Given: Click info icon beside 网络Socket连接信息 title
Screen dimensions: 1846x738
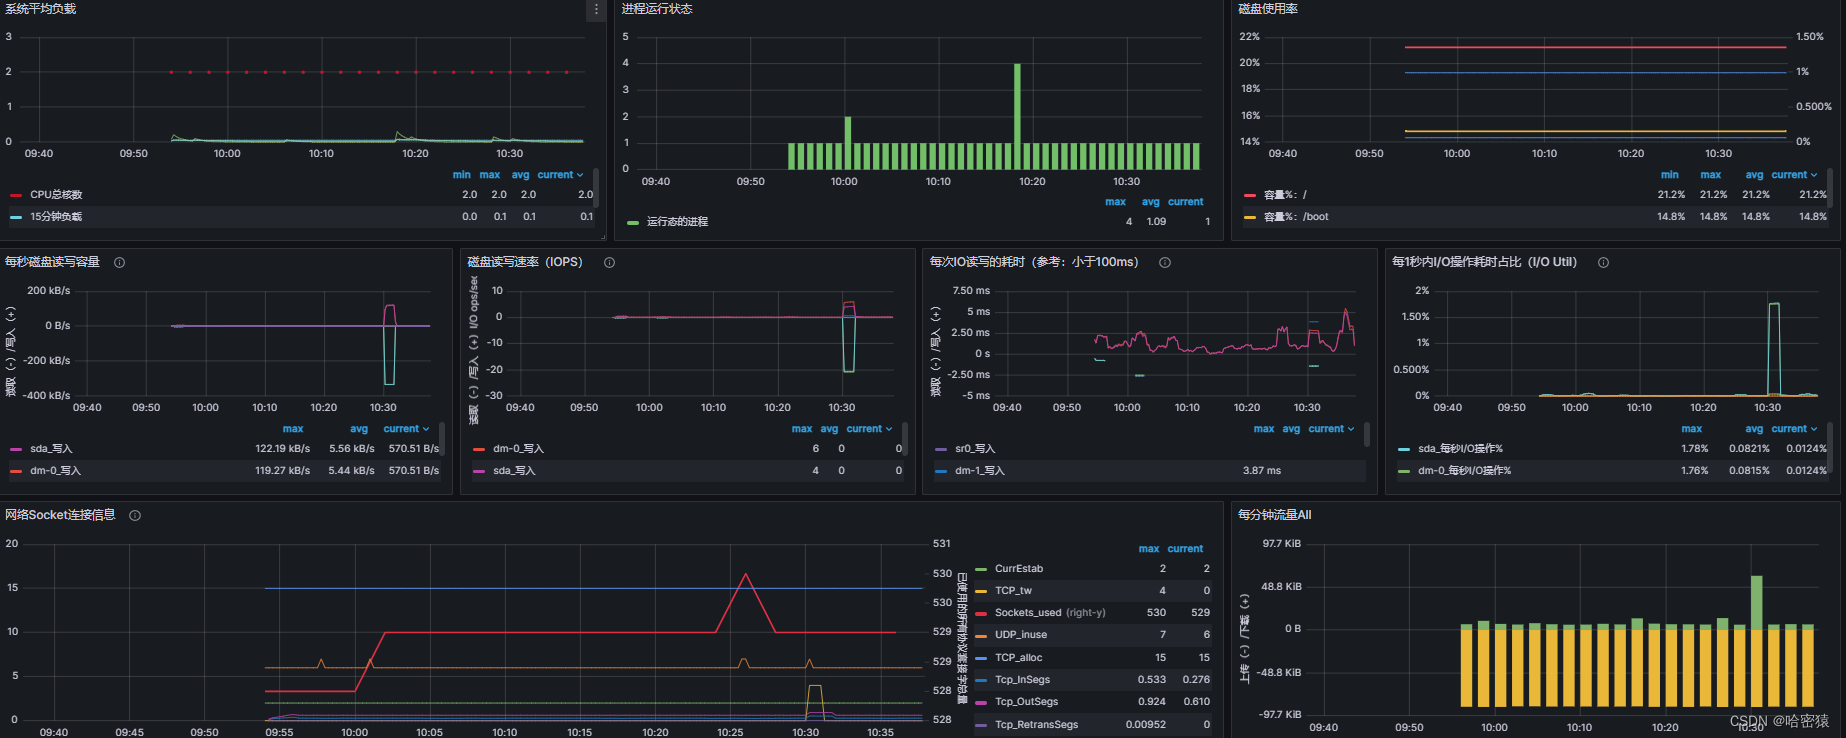Looking at the screenshot, I should click(x=135, y=515).
